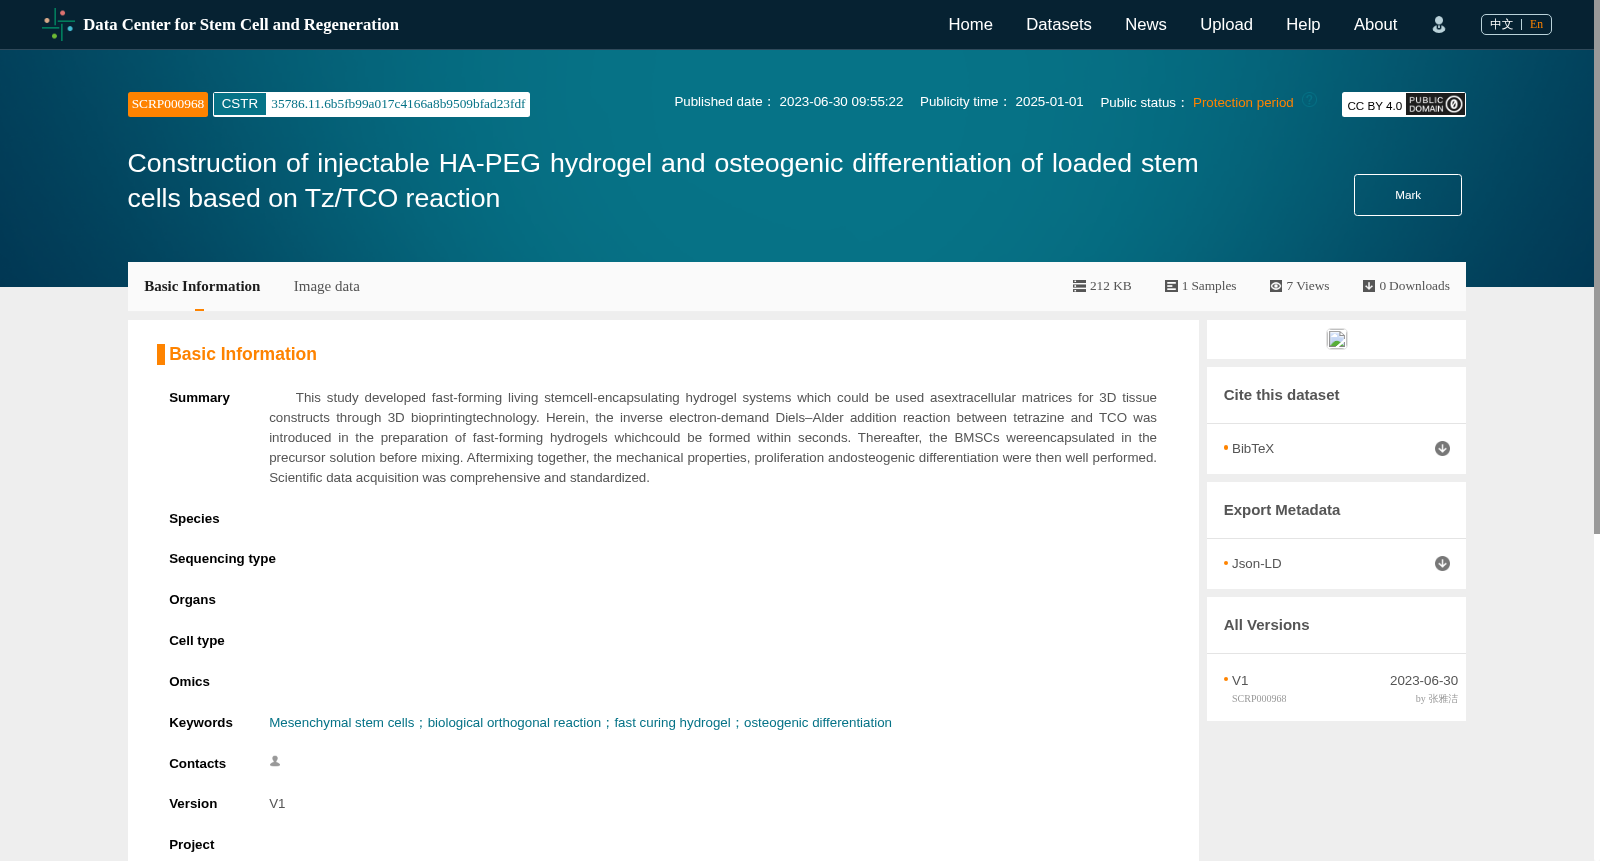This screenshot has width=1600, height=861.
Task: Click the 0 Downloads text
Action: click(x=1414, y=286)
